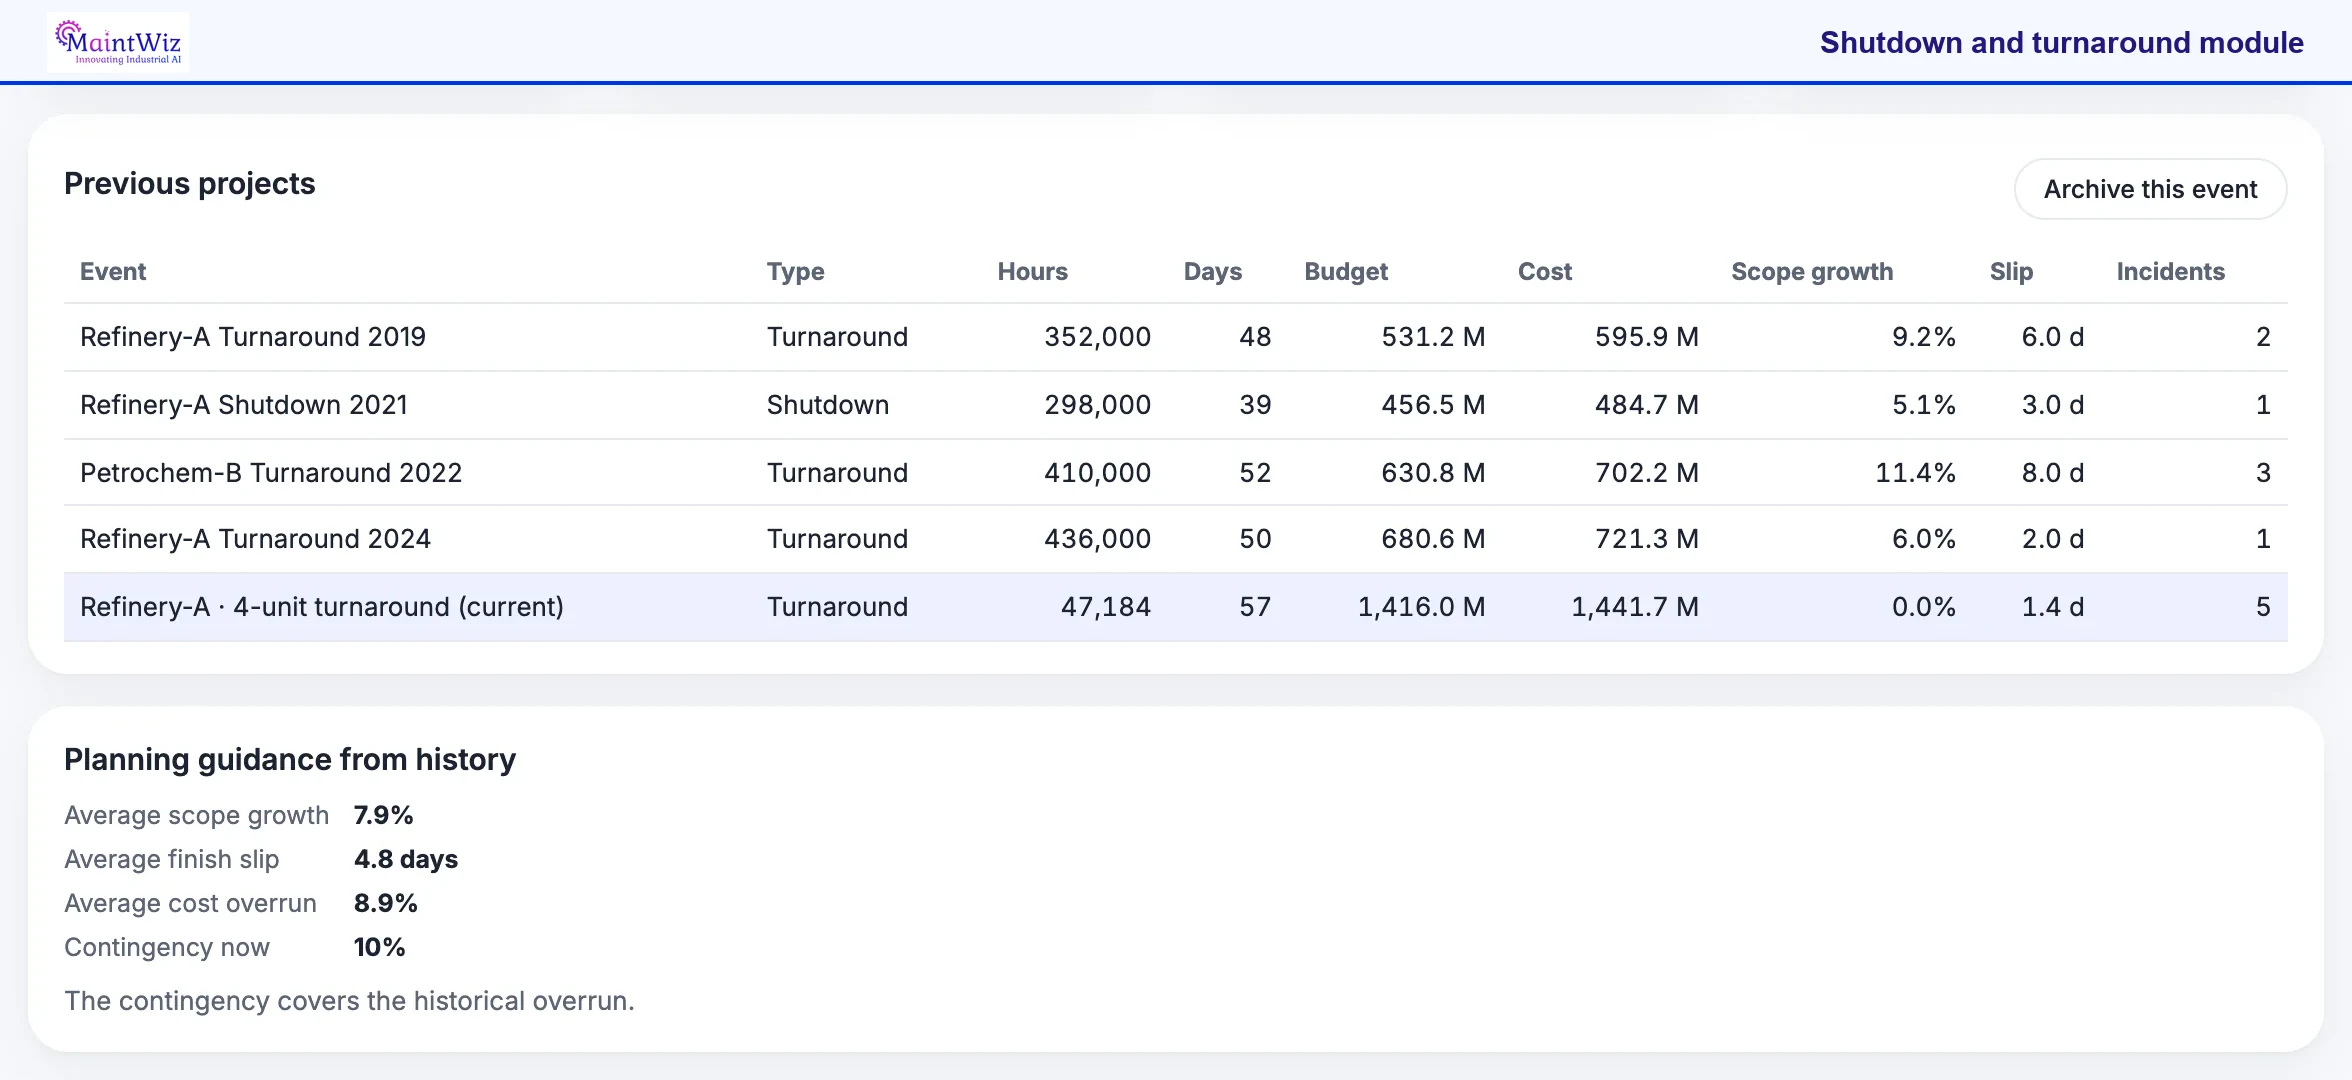
Task: Click the Cost column header
Action: pyautogui.click(x=1545, y=271)
